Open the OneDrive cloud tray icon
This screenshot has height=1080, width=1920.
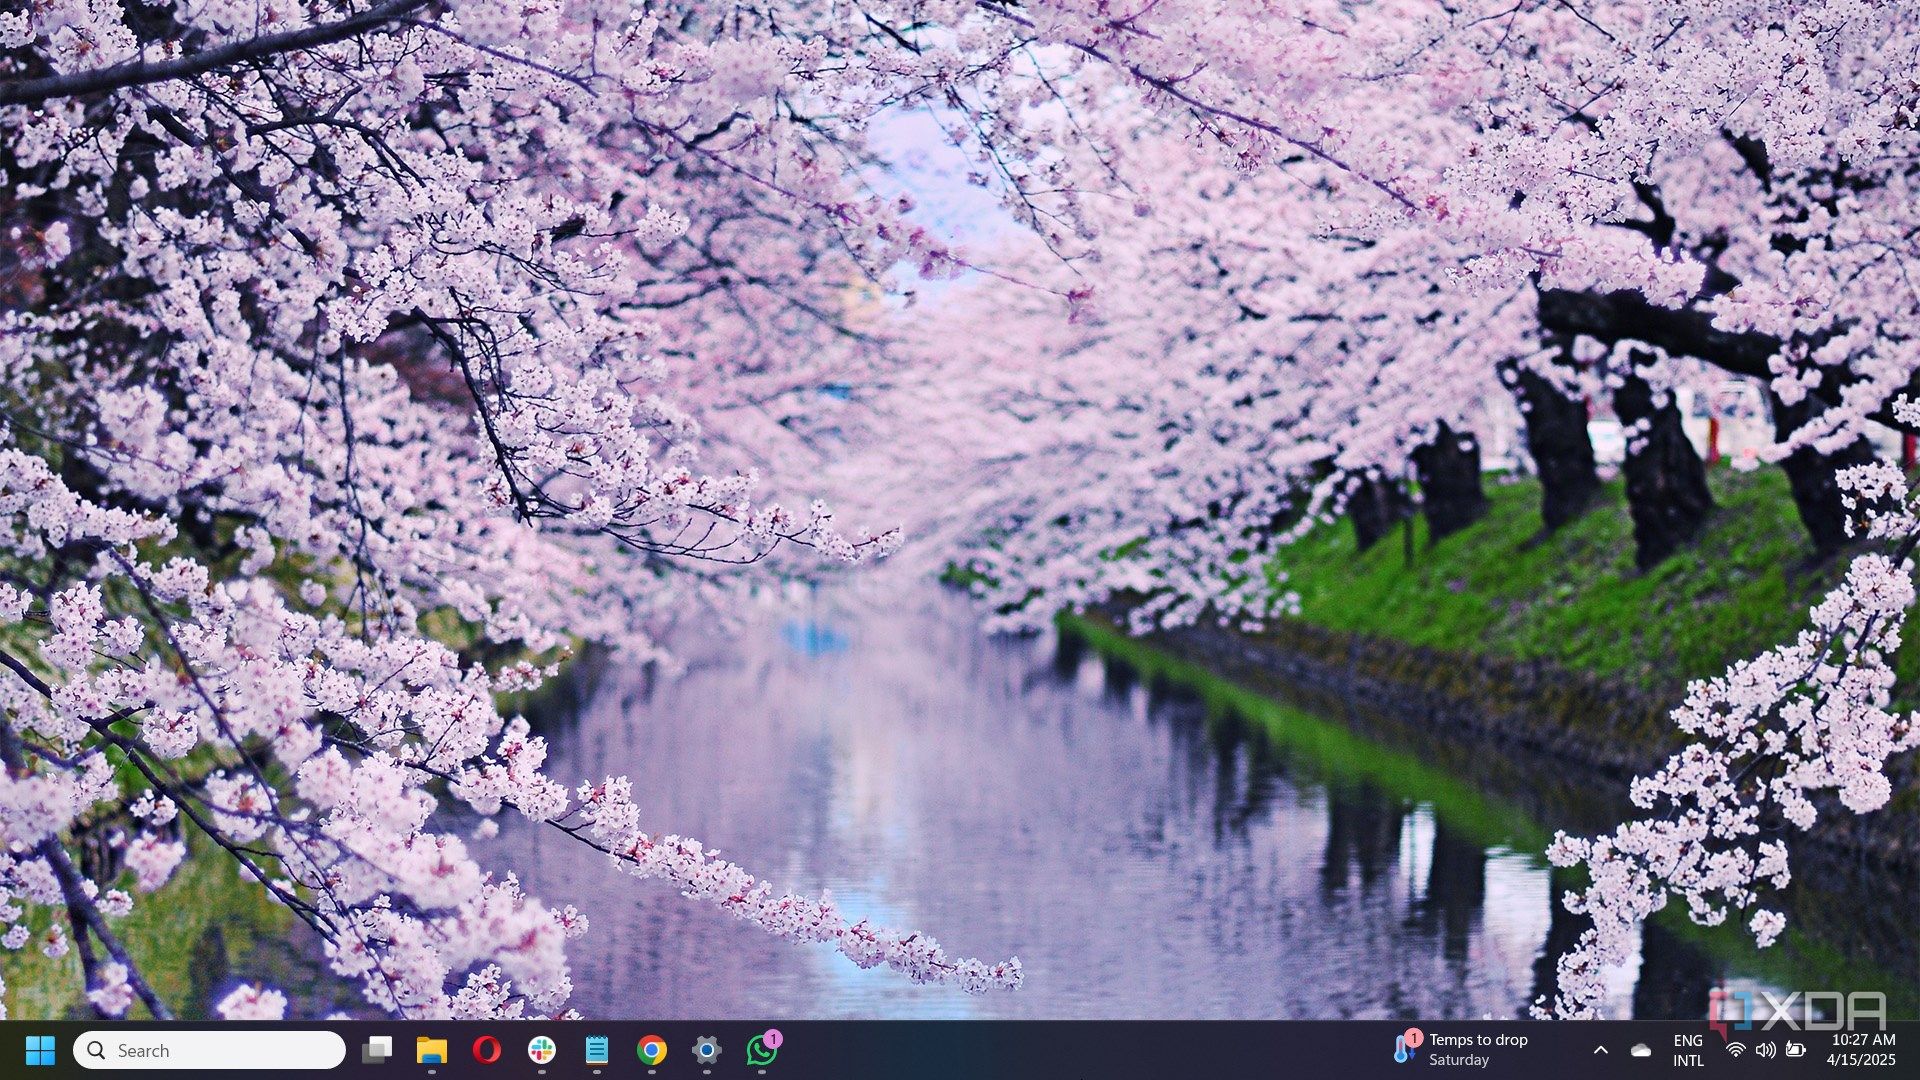1641,1050
